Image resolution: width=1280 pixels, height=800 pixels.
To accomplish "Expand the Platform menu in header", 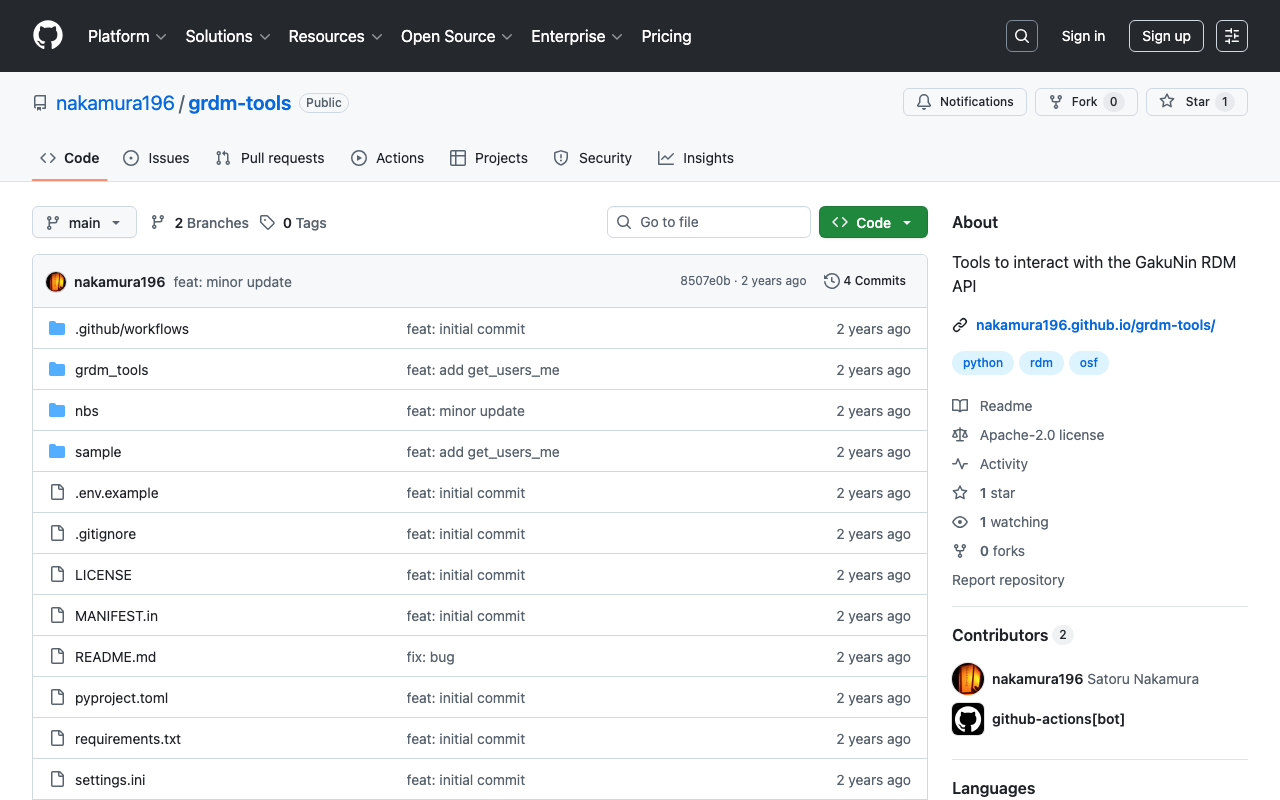I will 127,36.
